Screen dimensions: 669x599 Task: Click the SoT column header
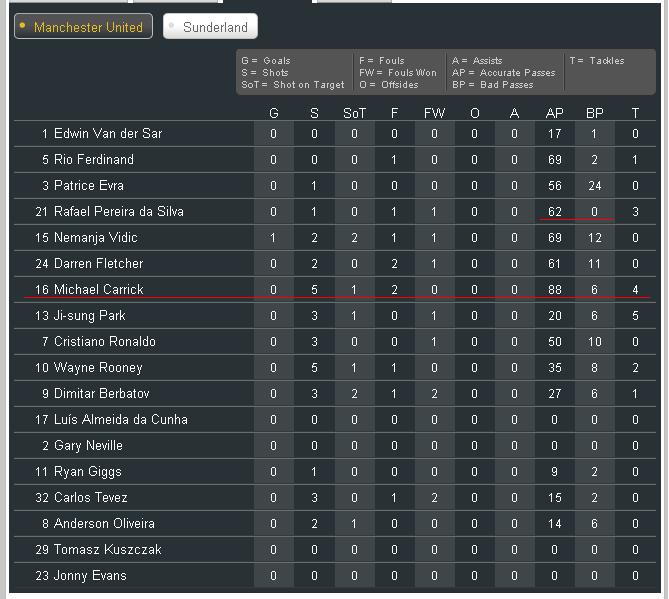pos(355,113)
